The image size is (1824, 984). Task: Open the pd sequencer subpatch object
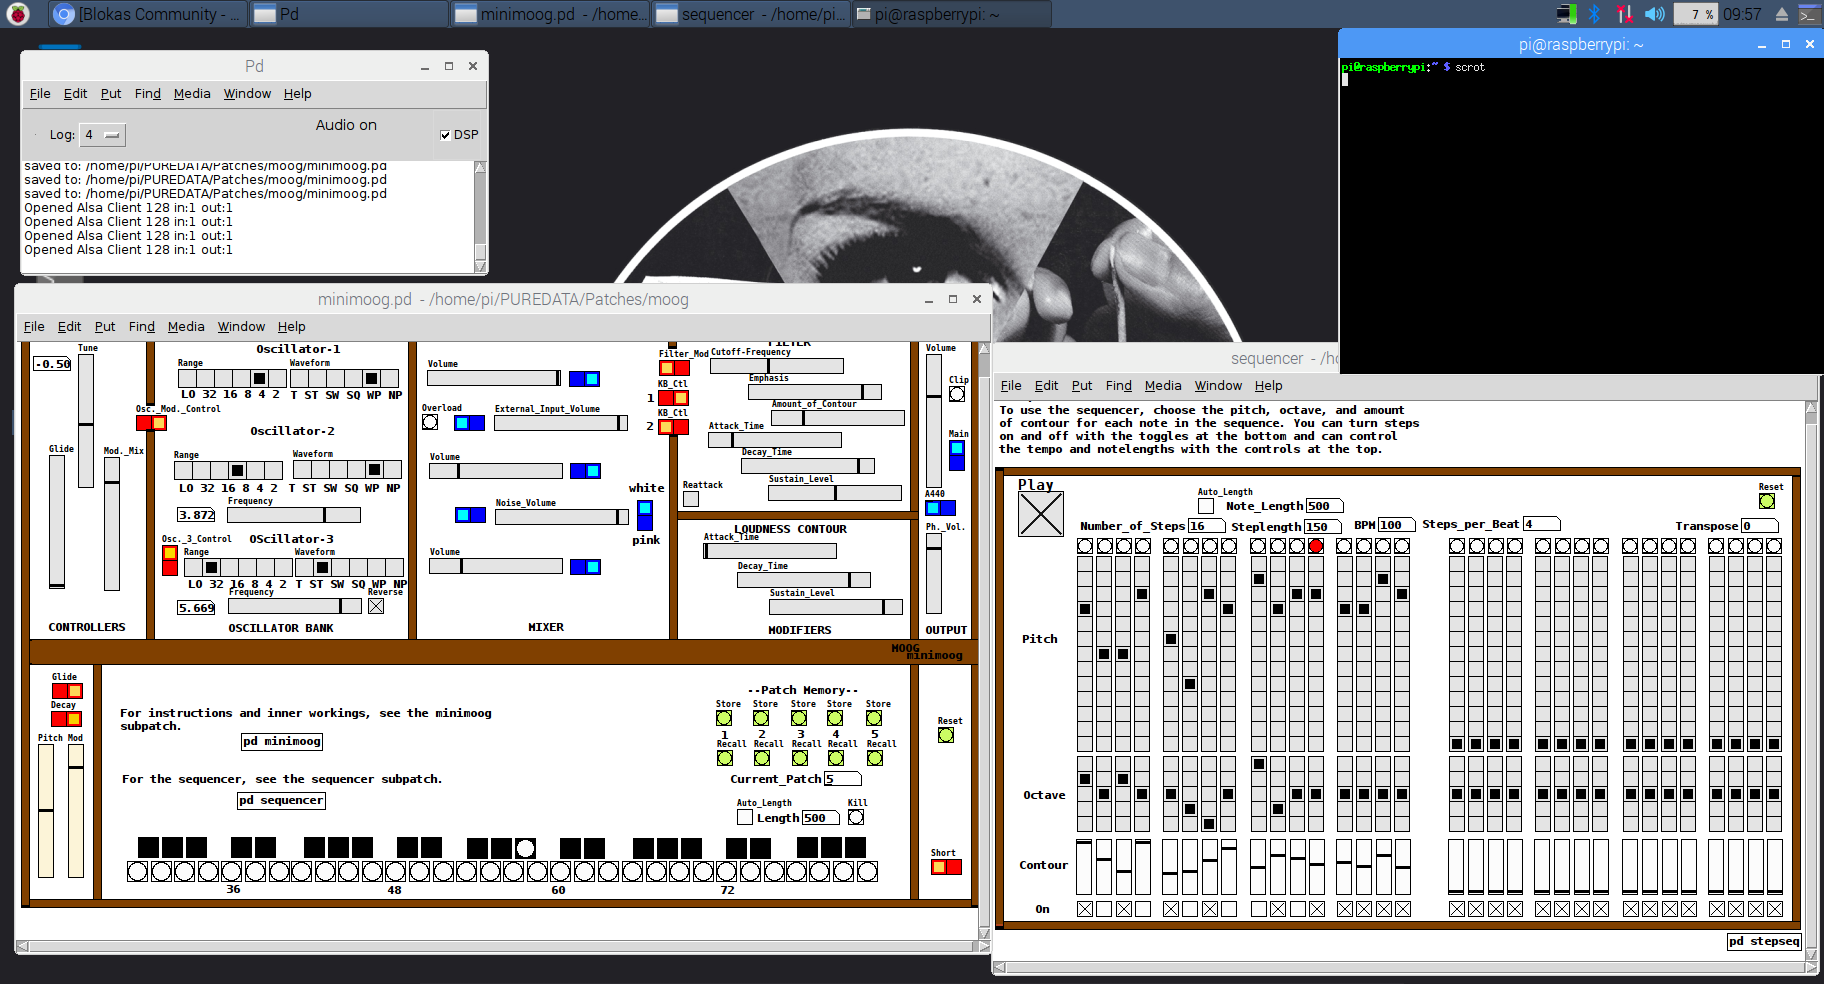(x=281, y=800)
